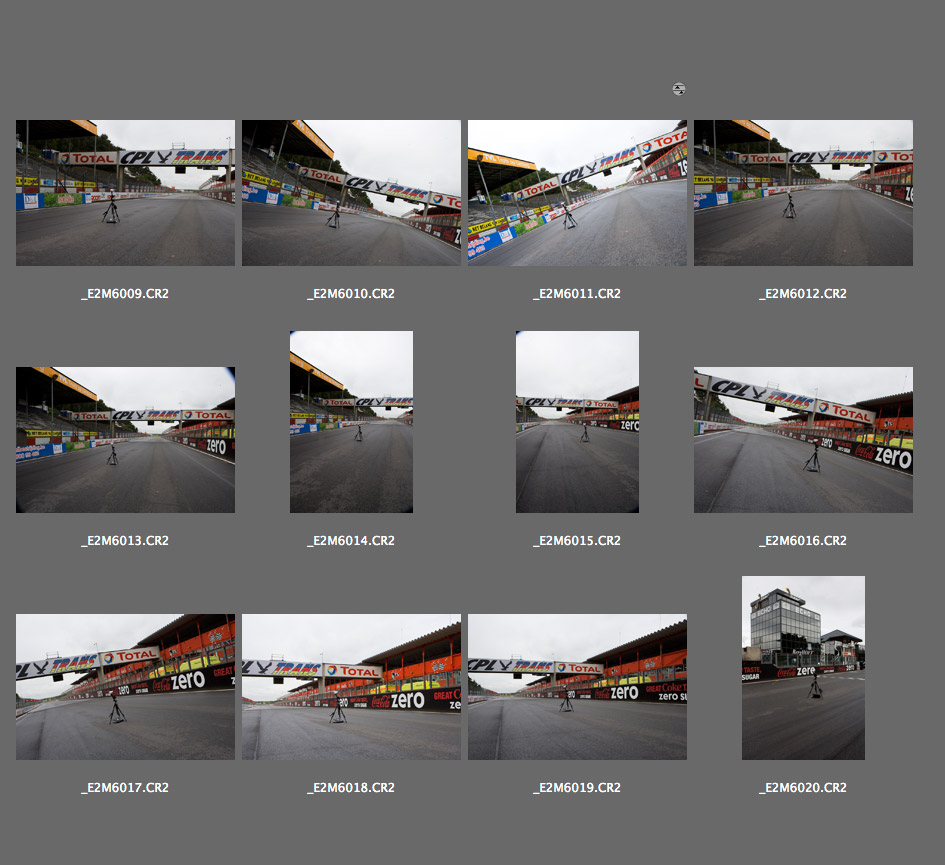The height and width of the screenshot is (865, 945).
Task: Select the building photo _E2M6020.CR2
Action: (803, 668)
